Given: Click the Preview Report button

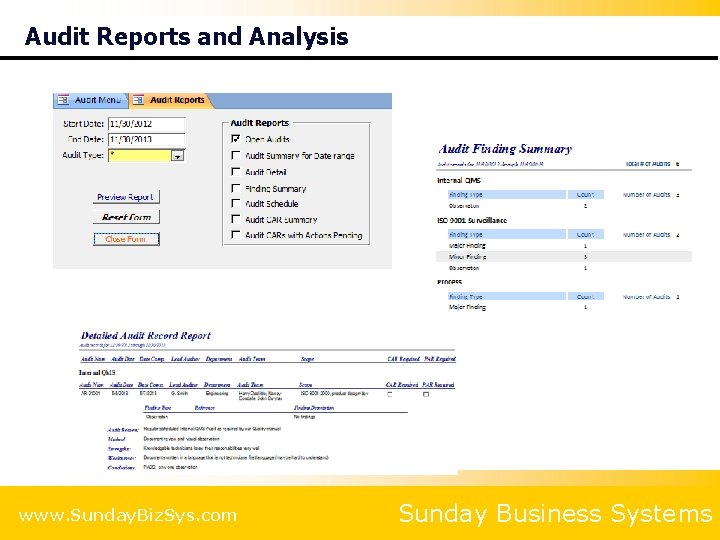Looking at the screenshot, I should [126, 197].
